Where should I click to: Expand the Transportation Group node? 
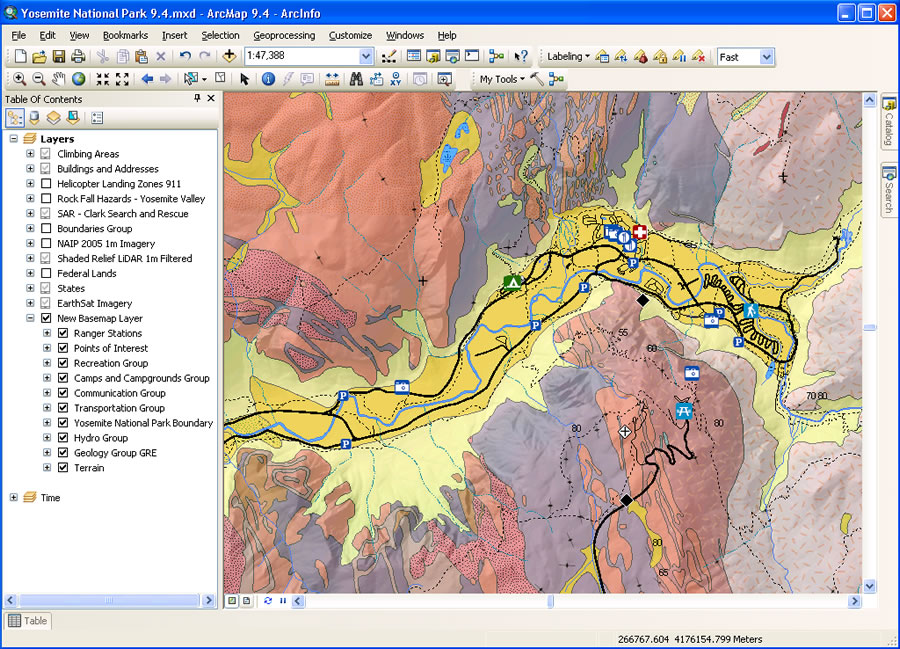47,408
